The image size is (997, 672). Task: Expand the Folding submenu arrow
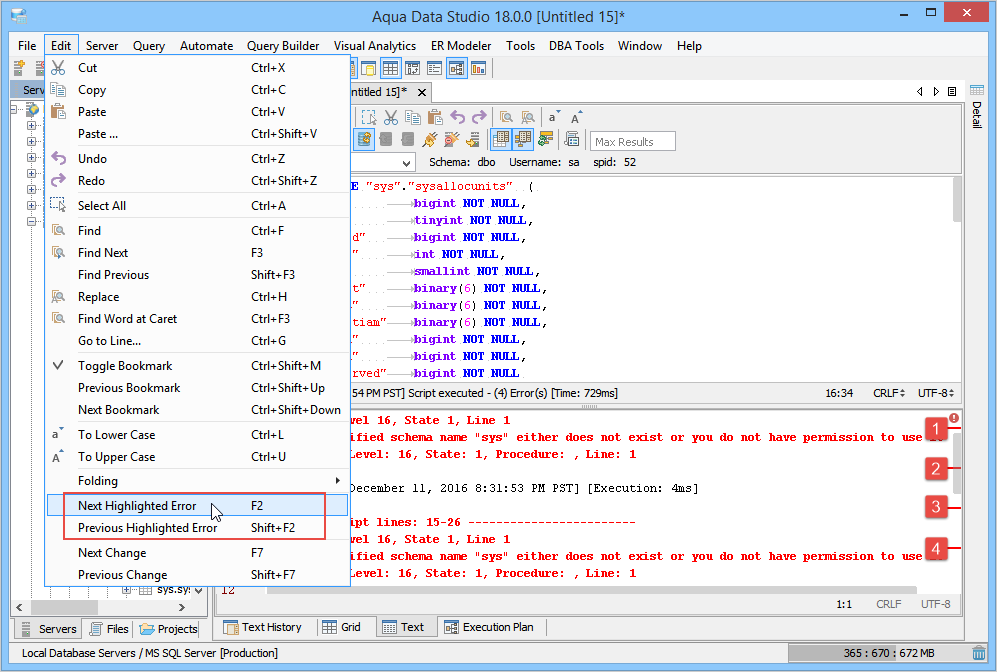click(338, 481)
